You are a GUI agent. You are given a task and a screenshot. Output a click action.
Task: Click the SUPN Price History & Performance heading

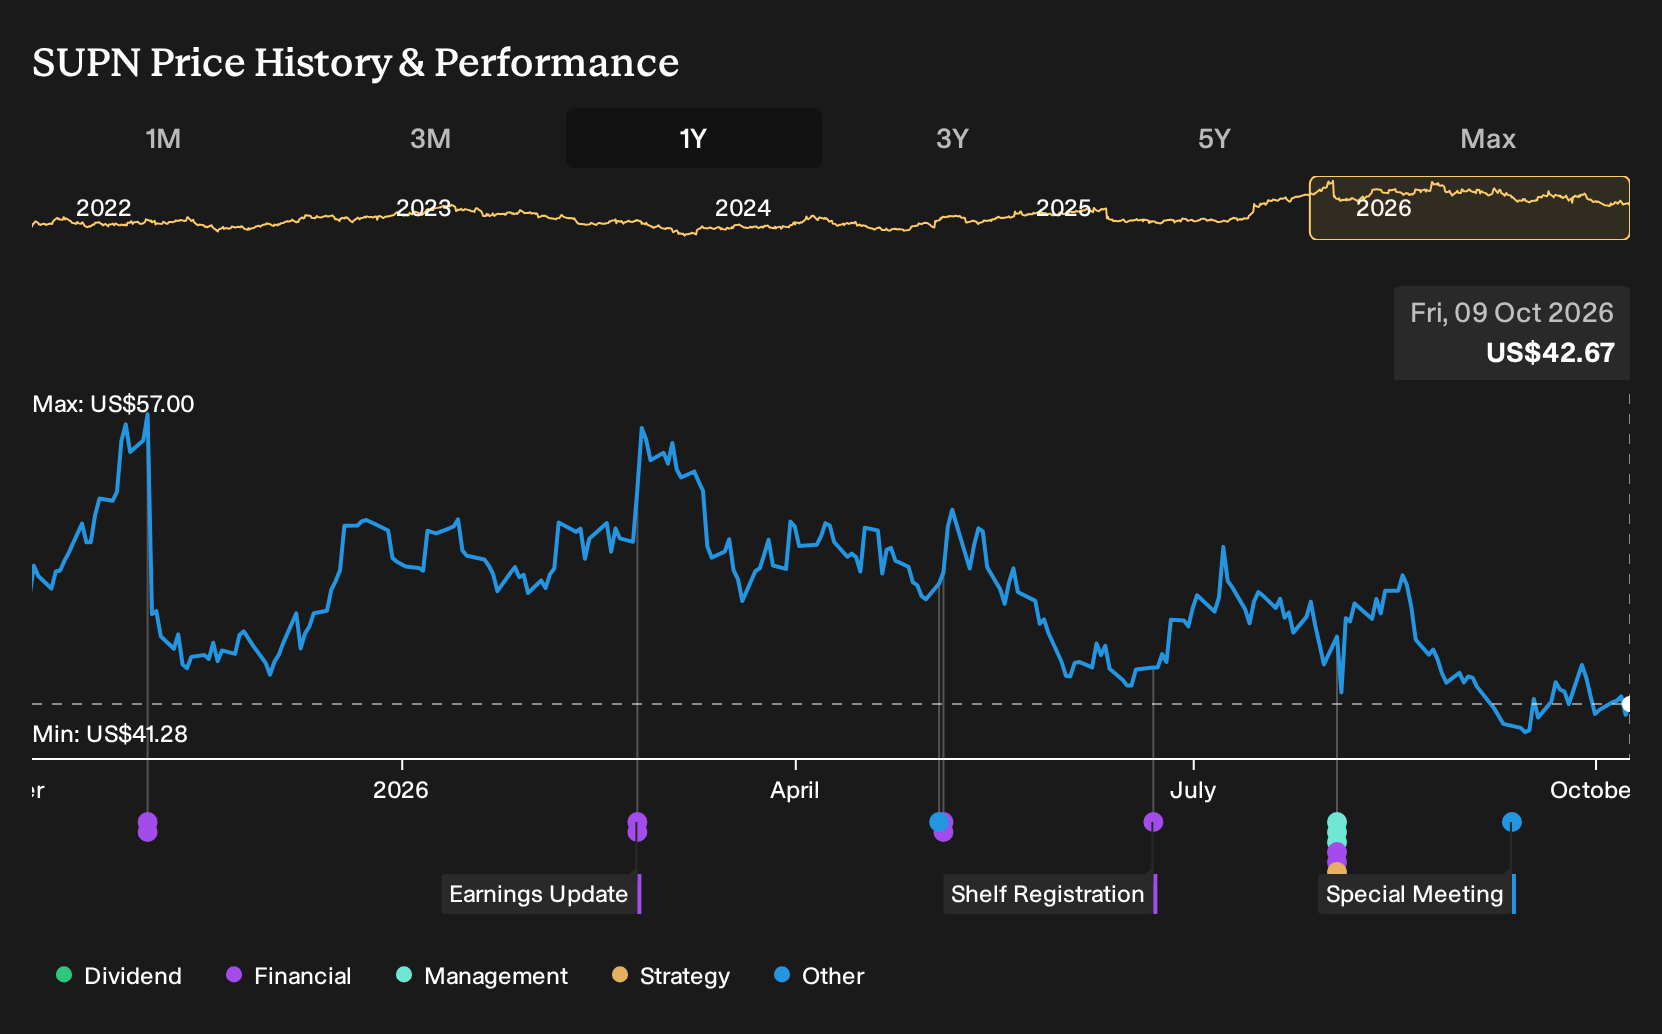356,62
